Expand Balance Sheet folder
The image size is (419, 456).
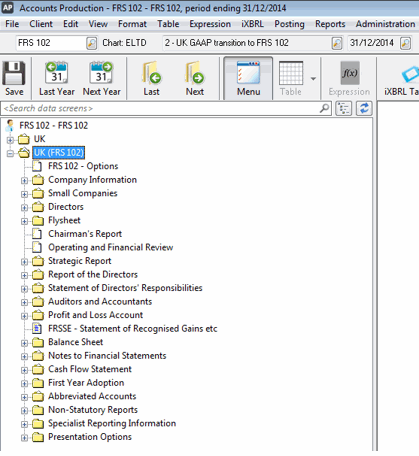click(x=24, y=343)
